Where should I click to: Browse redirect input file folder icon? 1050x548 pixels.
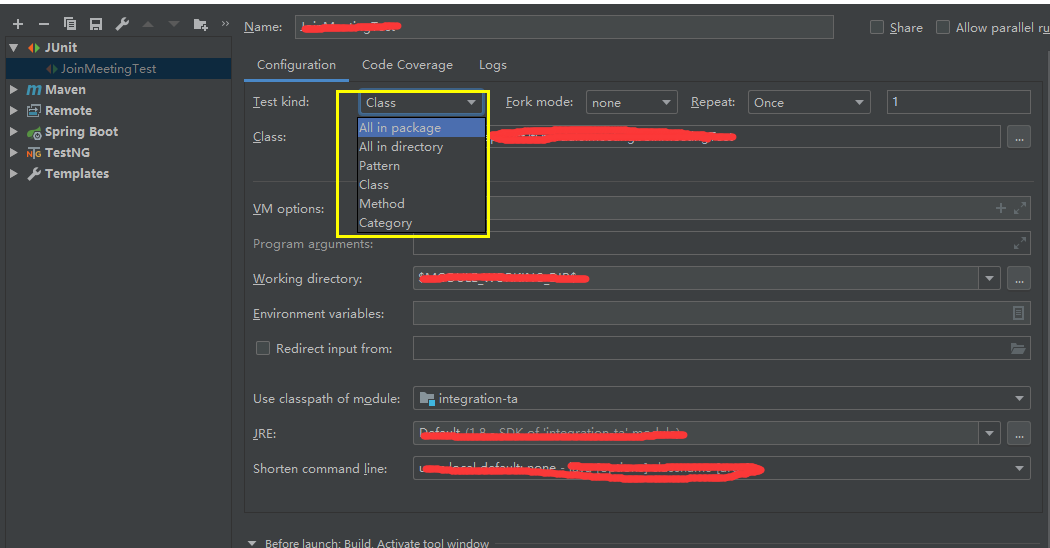[1018, 348]
